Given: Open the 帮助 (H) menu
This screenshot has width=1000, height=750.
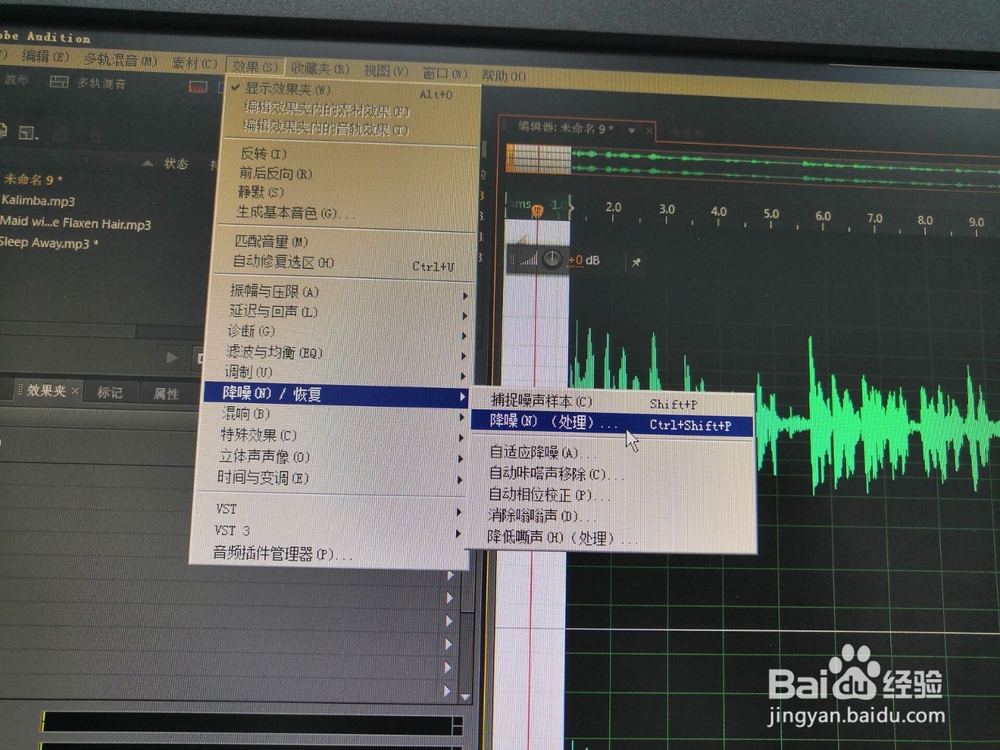Looking at the screenshot, I should click(x=503, y=76).
